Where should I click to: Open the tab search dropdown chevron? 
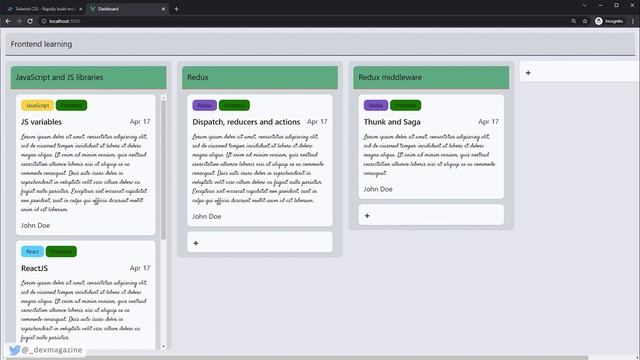pos(584,5)
